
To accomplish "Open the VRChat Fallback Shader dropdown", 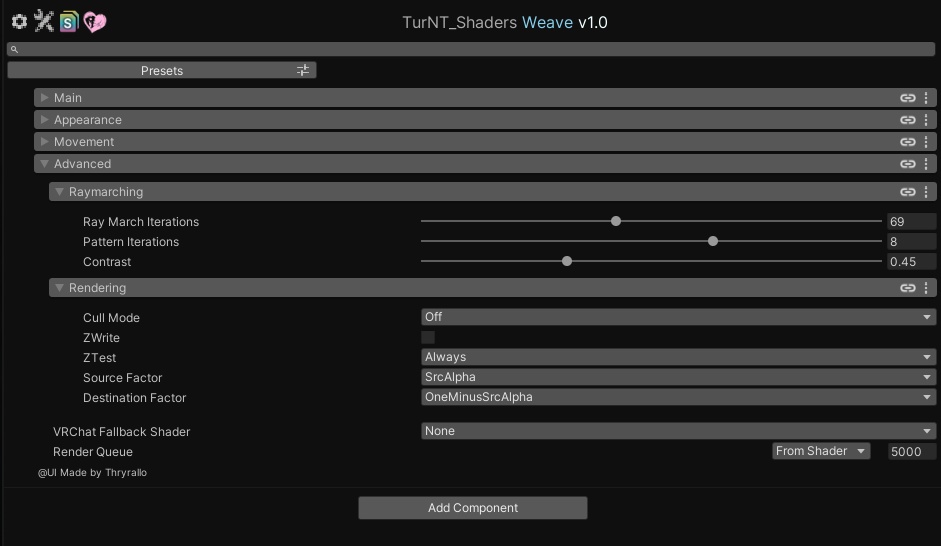I will tap(678, 431).
